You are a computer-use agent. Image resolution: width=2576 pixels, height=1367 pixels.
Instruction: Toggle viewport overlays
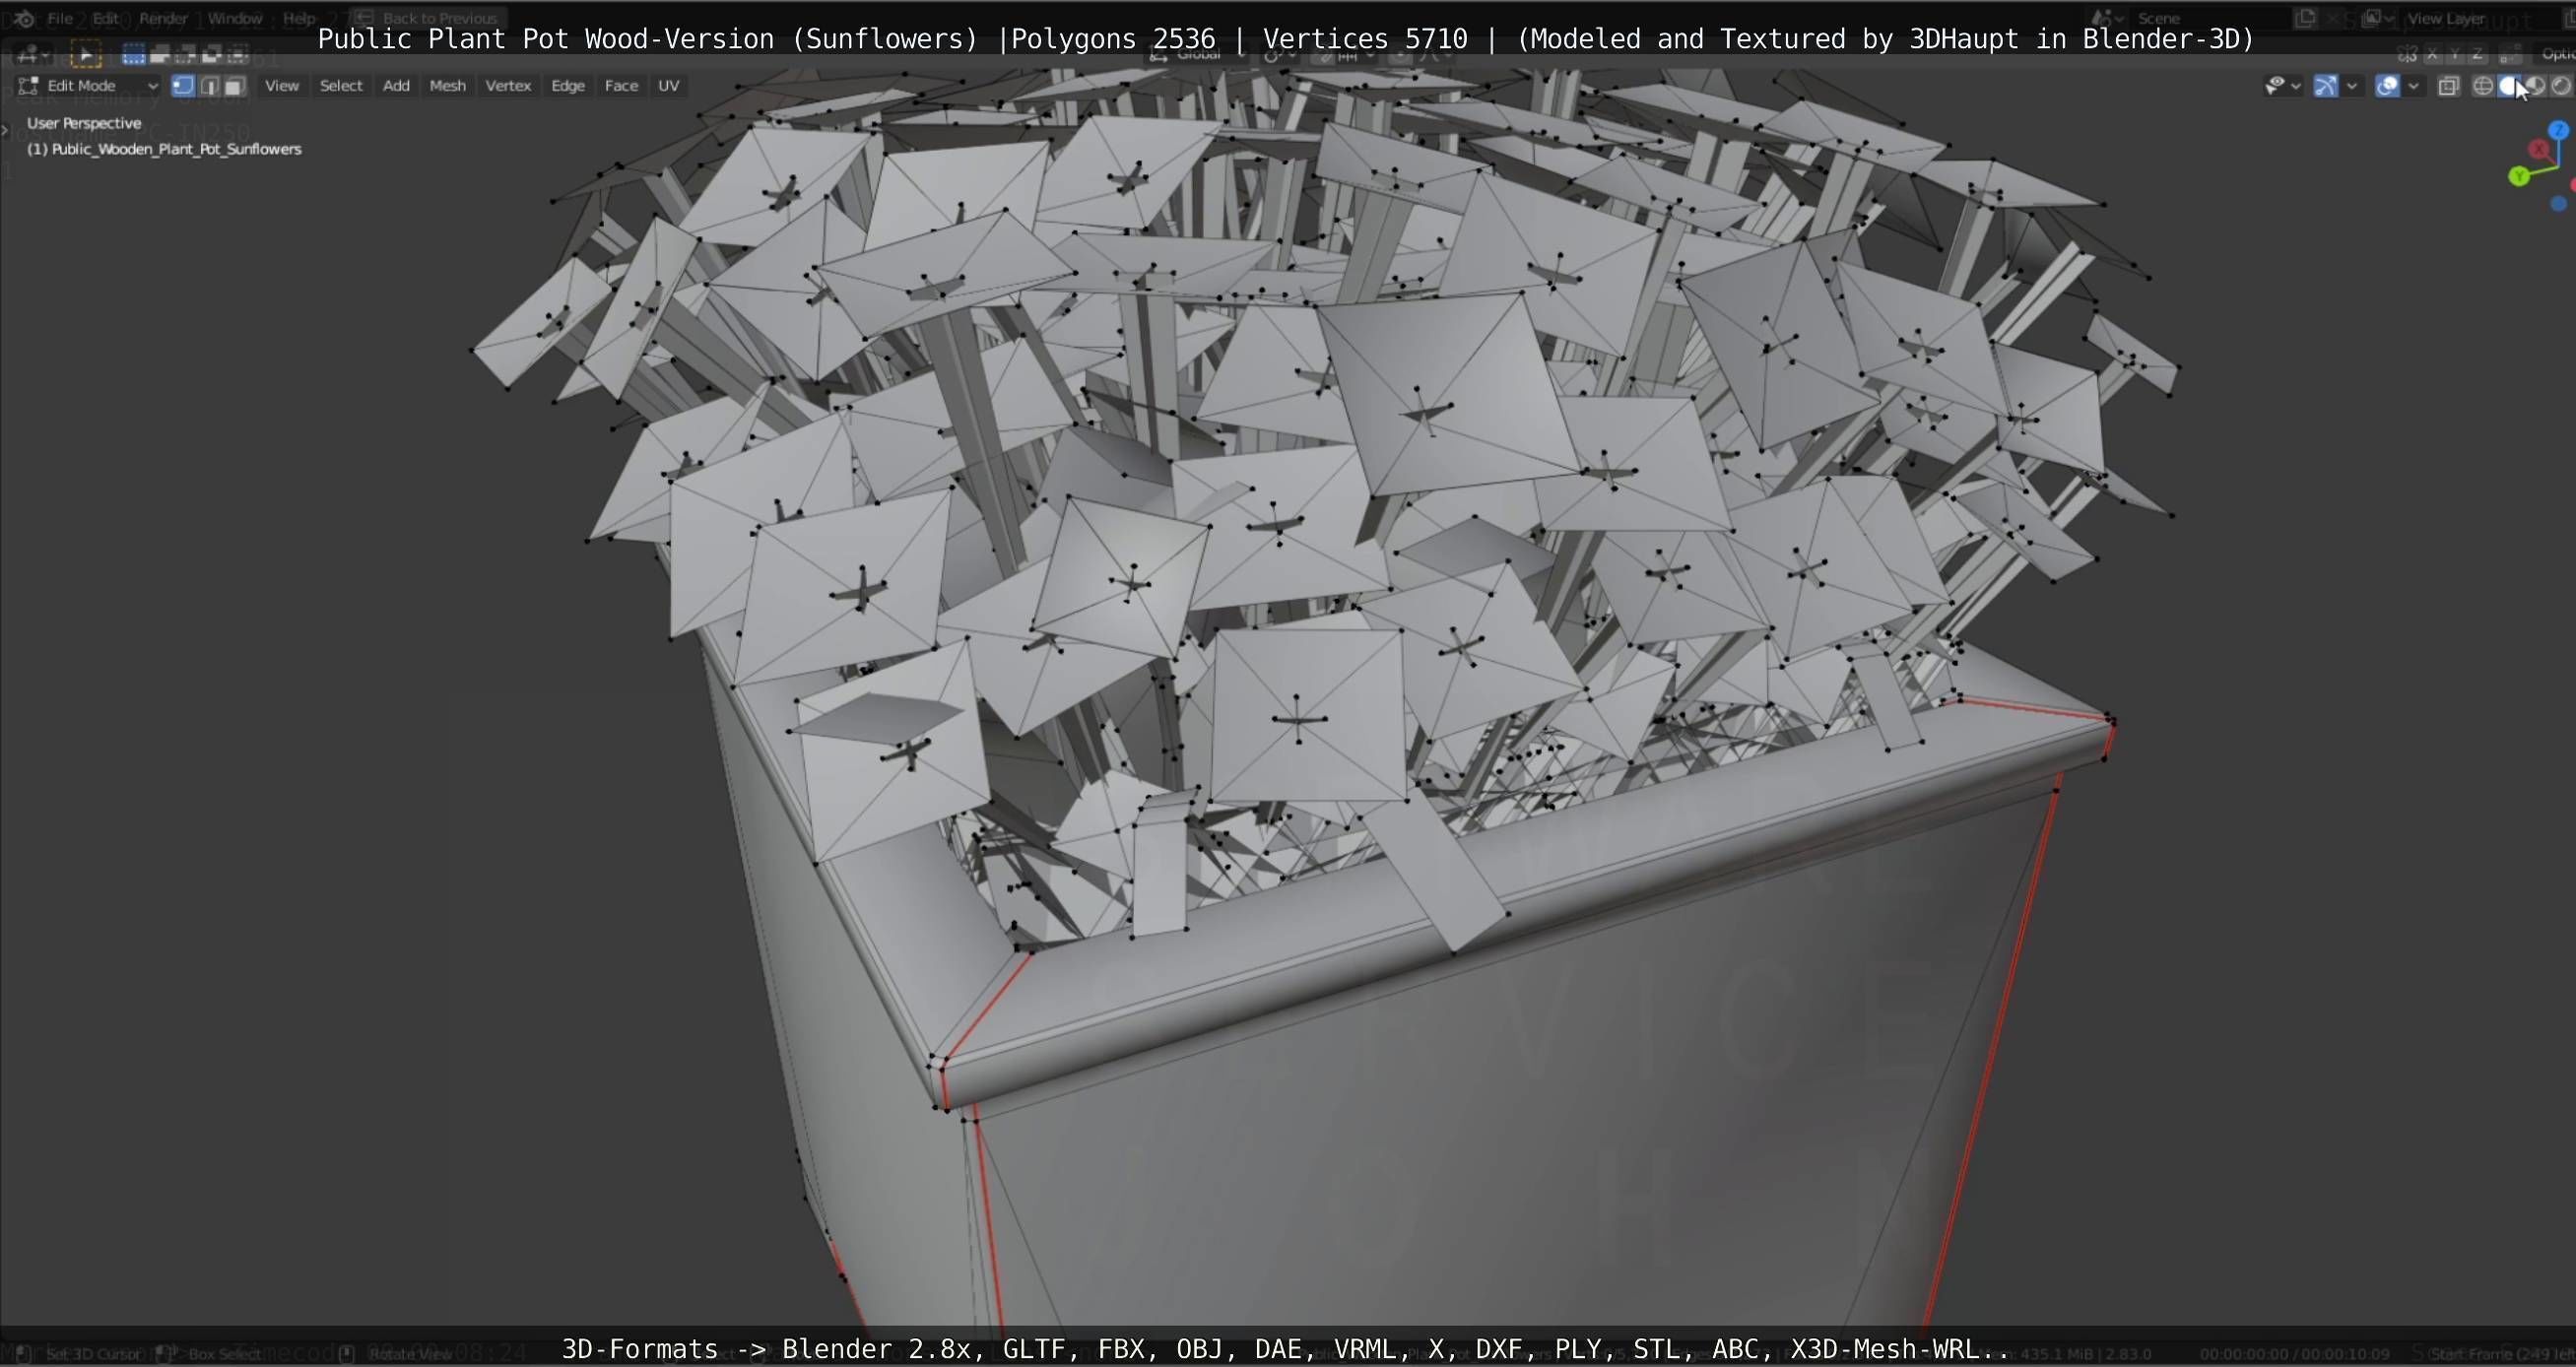tap(2387, 86)
